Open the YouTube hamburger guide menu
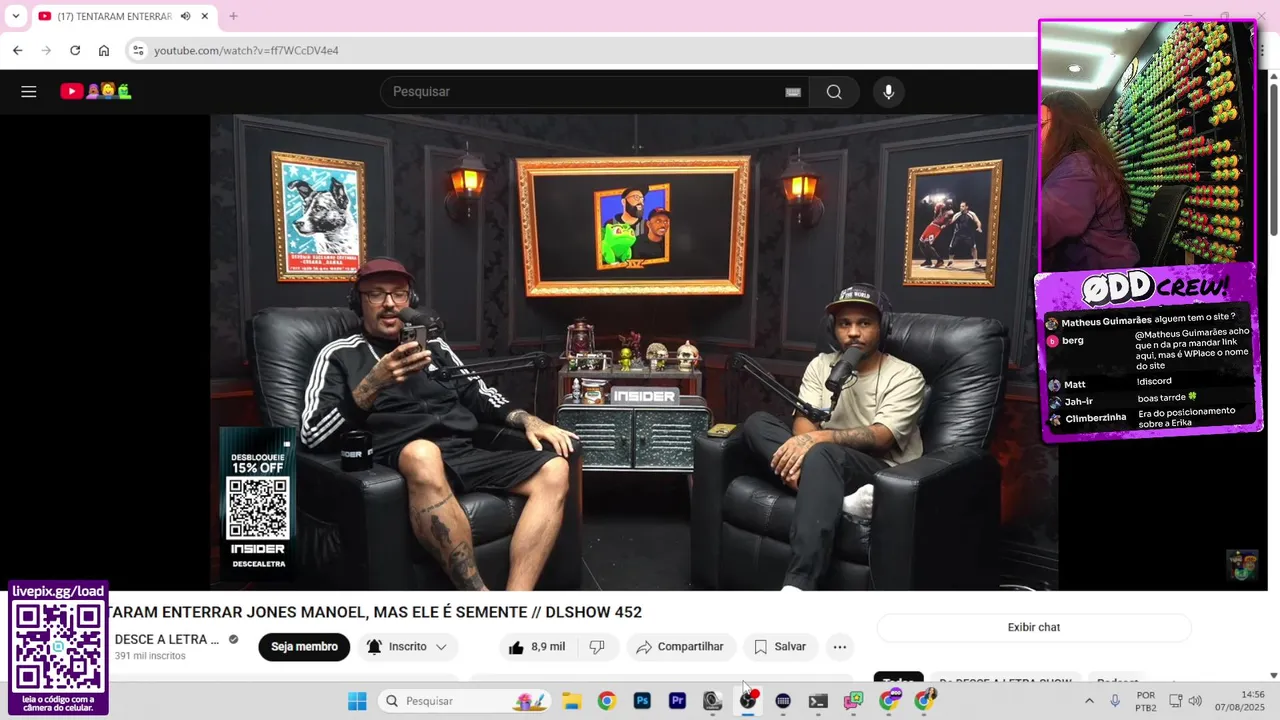 (29, 92)
